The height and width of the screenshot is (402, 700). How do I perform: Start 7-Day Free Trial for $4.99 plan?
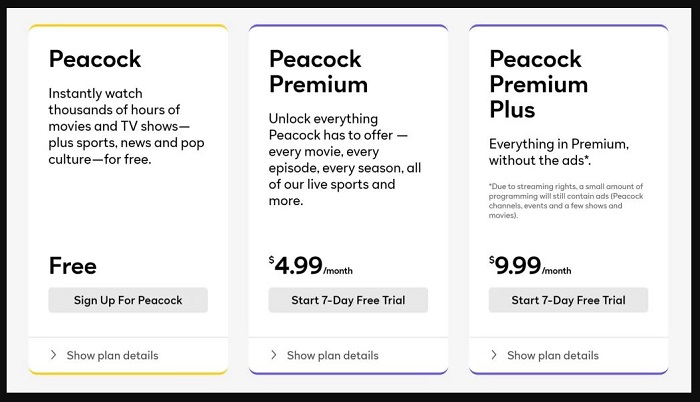tap(348, 300)
